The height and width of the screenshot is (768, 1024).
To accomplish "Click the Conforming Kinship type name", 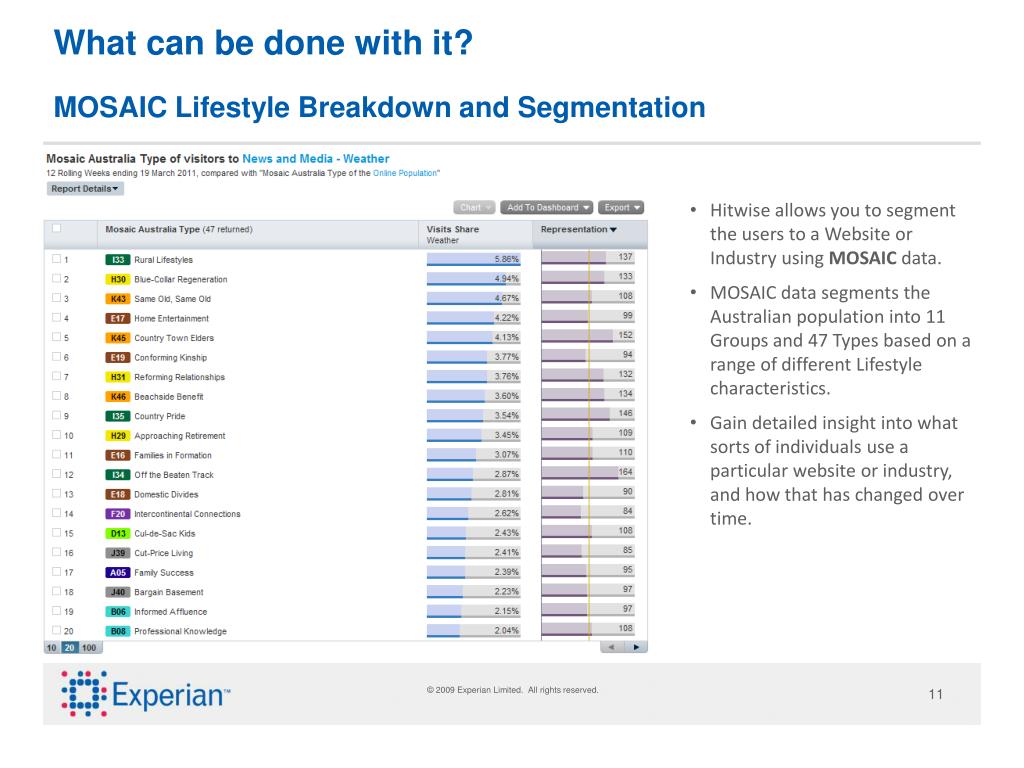I will tap(170, 358).
